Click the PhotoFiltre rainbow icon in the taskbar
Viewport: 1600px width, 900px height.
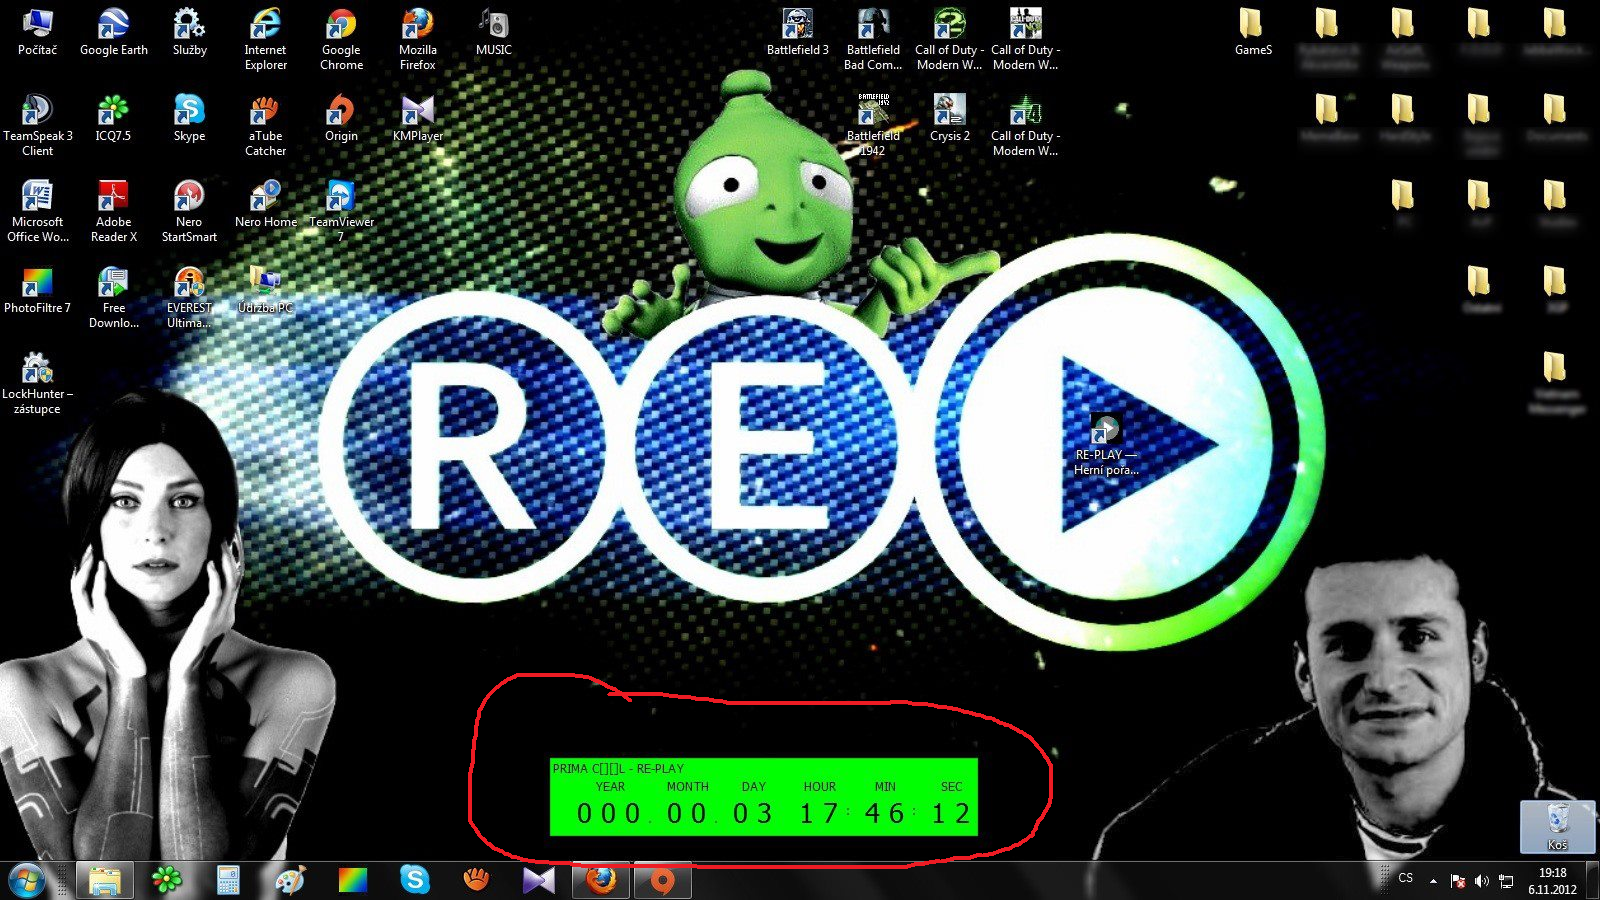pos(352,881)
